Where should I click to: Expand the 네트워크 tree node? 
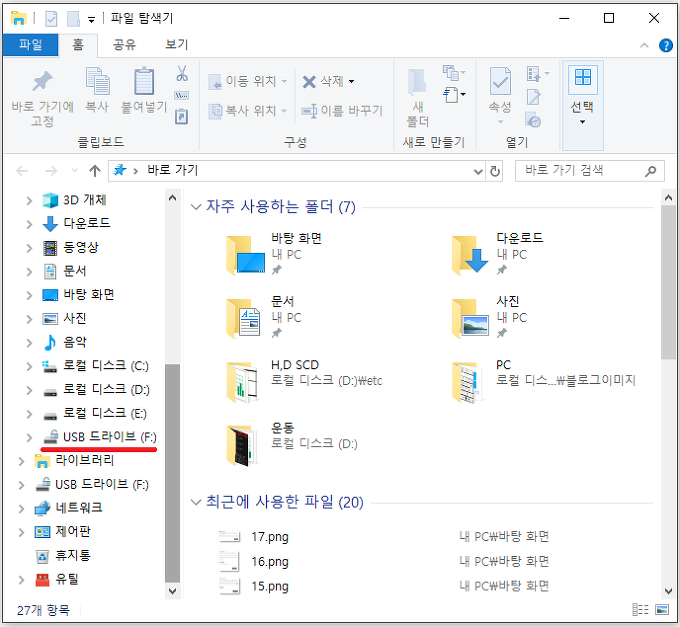click(21, 508)
